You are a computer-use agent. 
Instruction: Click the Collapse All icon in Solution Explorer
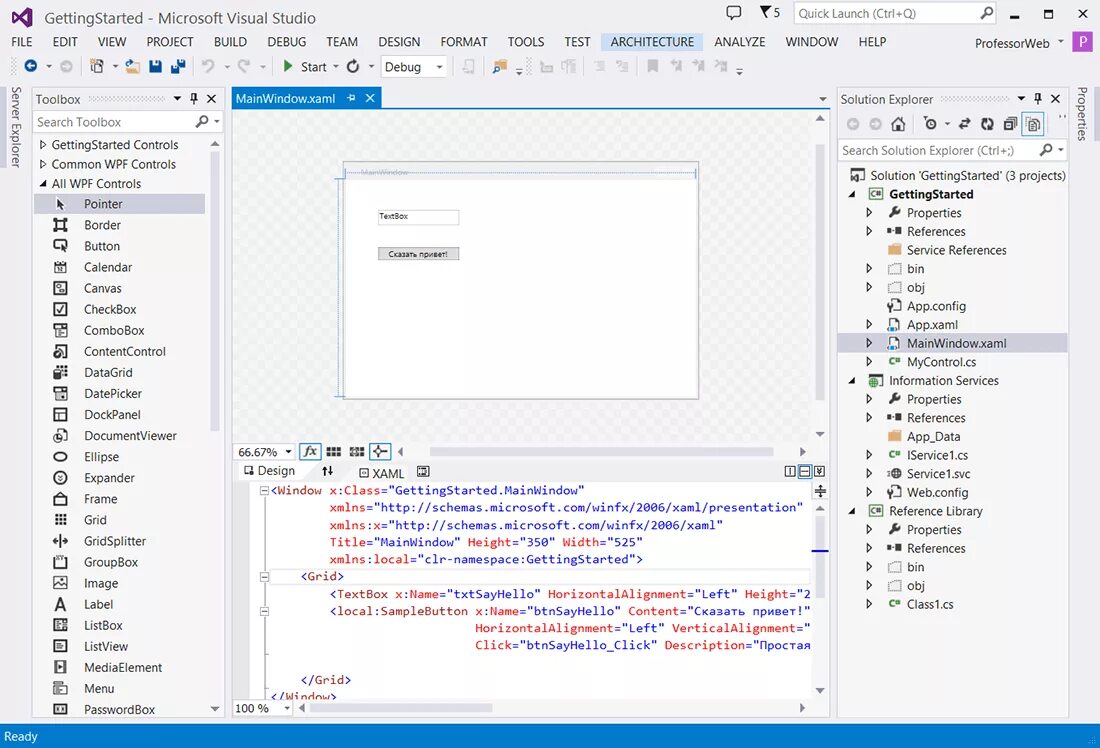pos(1010,124)
